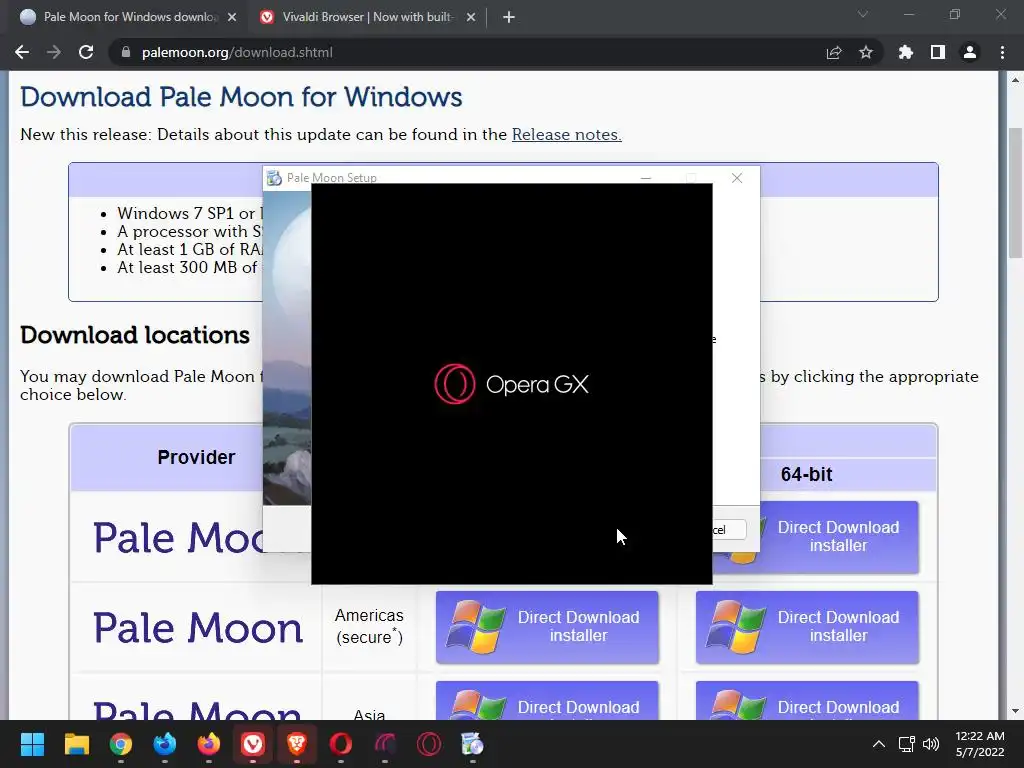Click the Americas (secure) cell
Image resolution: width=1024 pixels, height=768 pixels.
[369, 626]
